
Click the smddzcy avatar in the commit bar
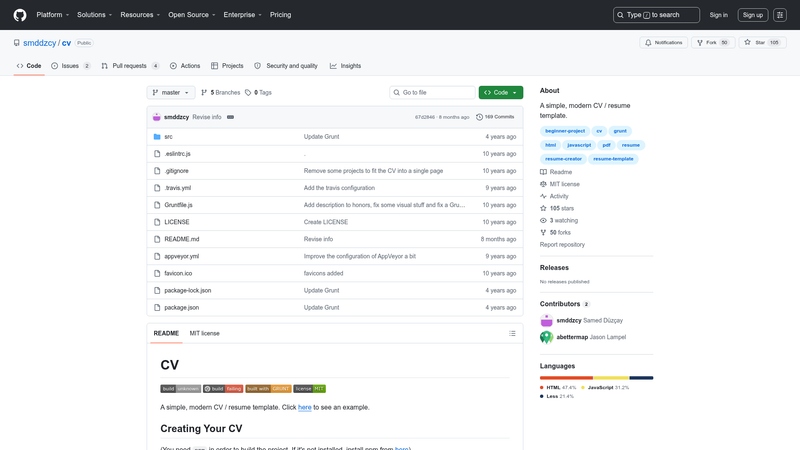157,117
